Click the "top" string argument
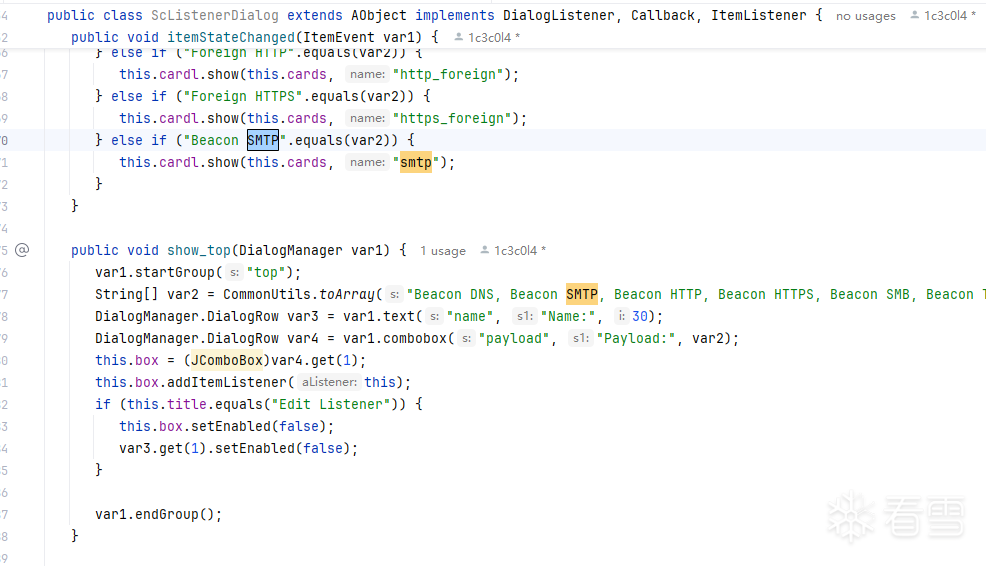Screen dimensions: 986x566 [266, 272]
